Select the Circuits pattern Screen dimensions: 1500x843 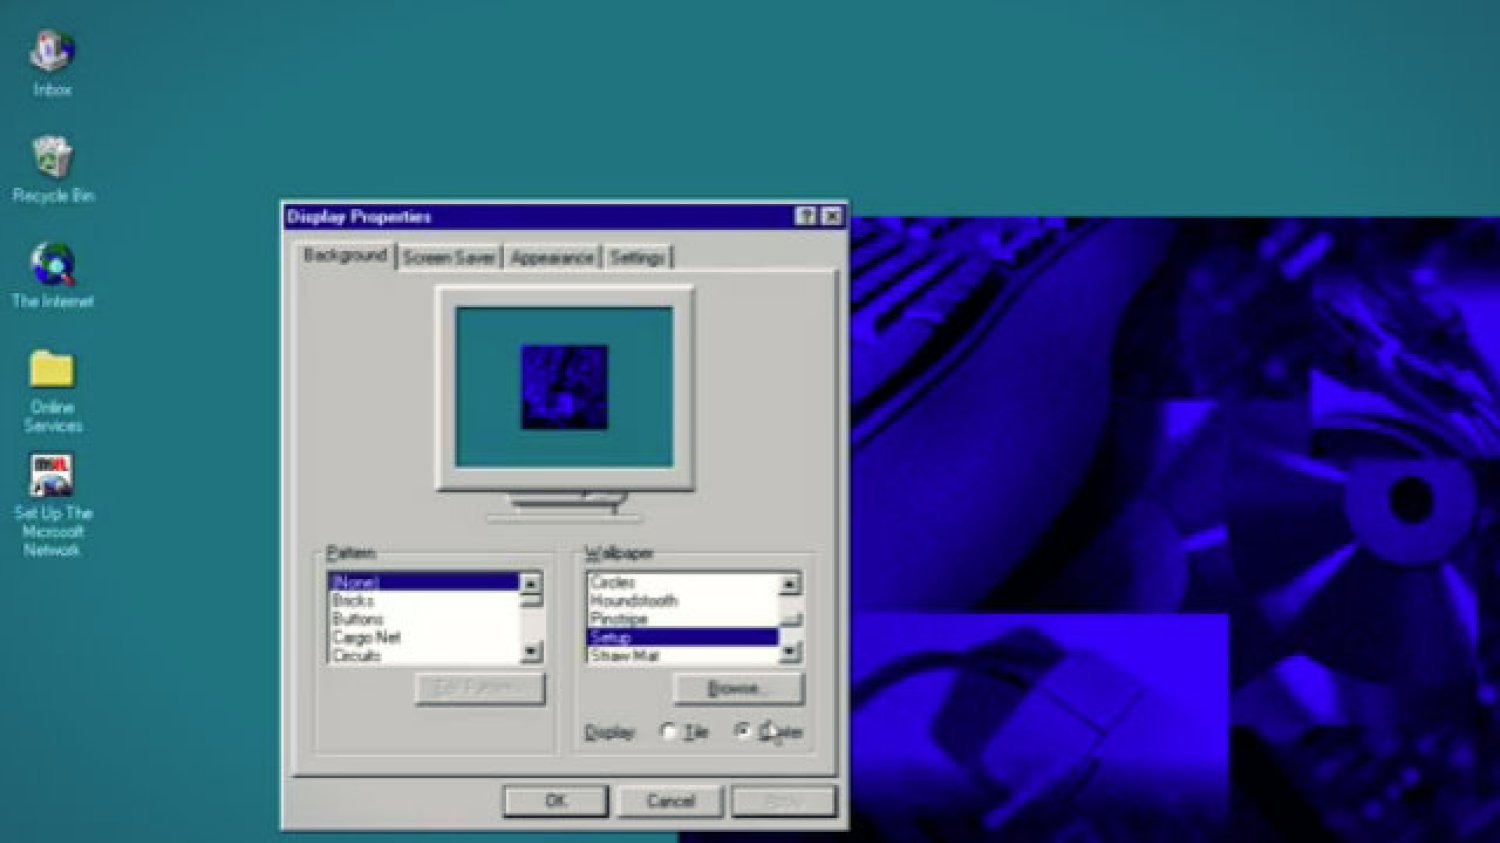(424, 655)
